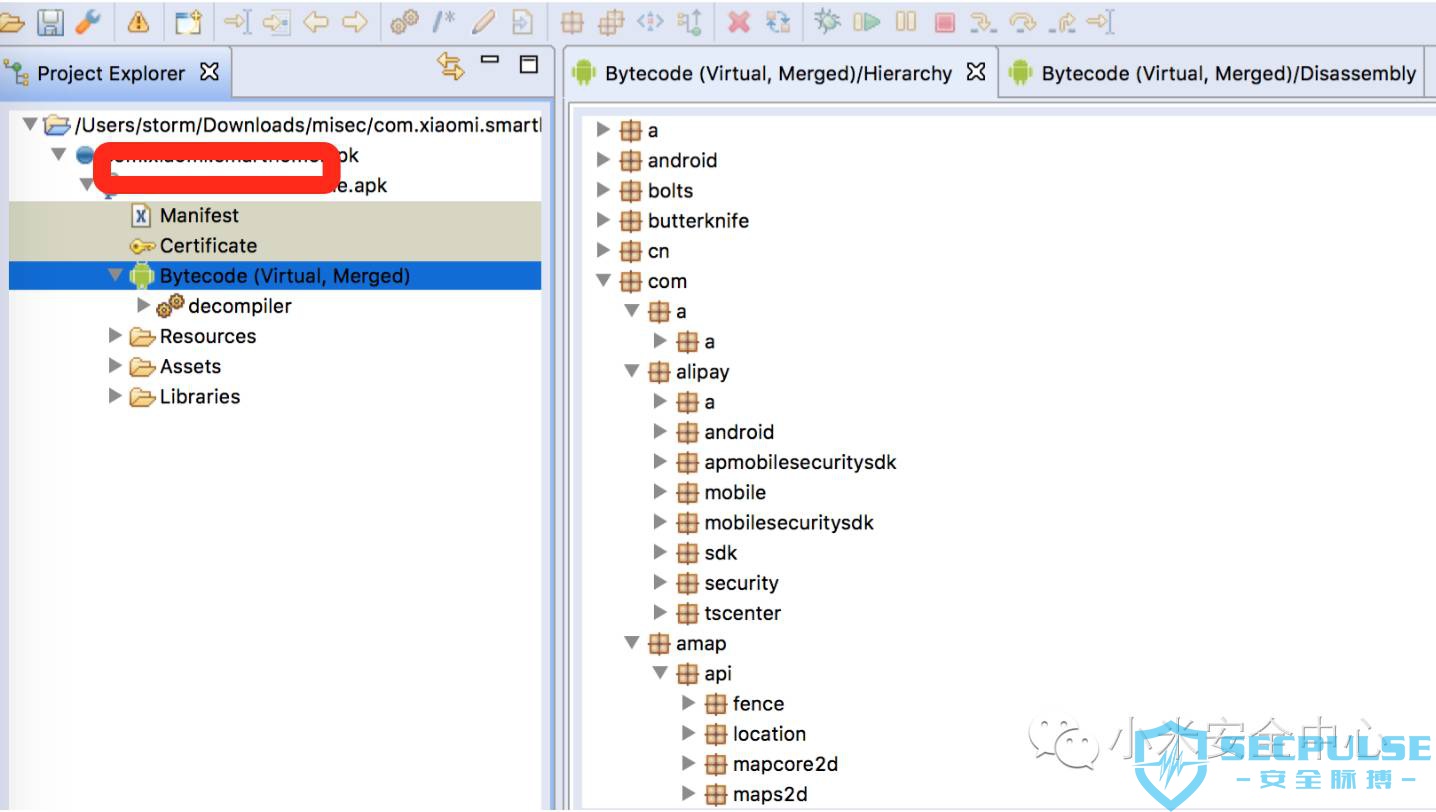Click the jump-to-address arrow bracket icon
Image resolution: width=1436 pixels, height=812 pixels.
[238, 21]
